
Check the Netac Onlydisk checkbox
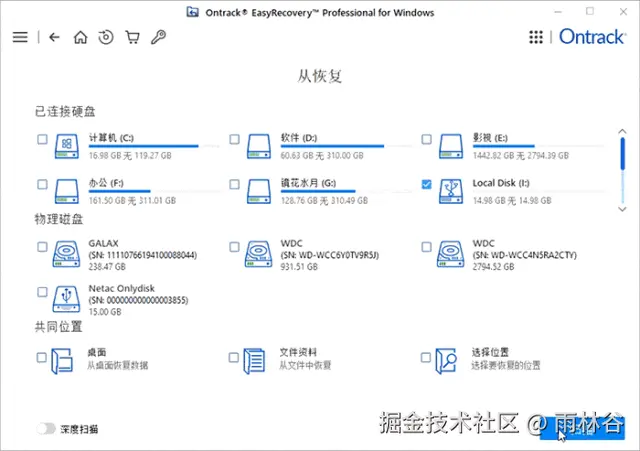42,292
